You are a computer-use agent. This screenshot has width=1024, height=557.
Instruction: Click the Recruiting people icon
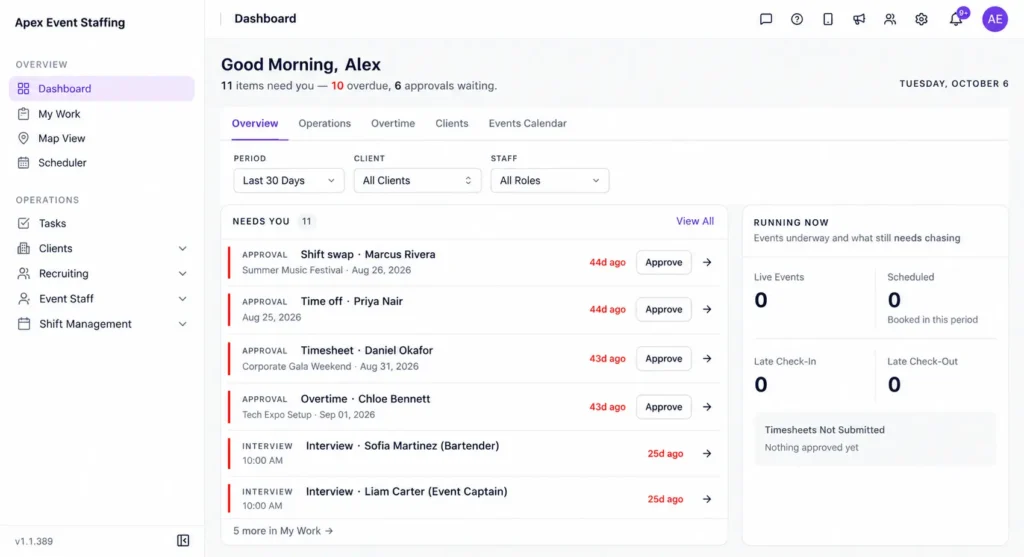24,273
